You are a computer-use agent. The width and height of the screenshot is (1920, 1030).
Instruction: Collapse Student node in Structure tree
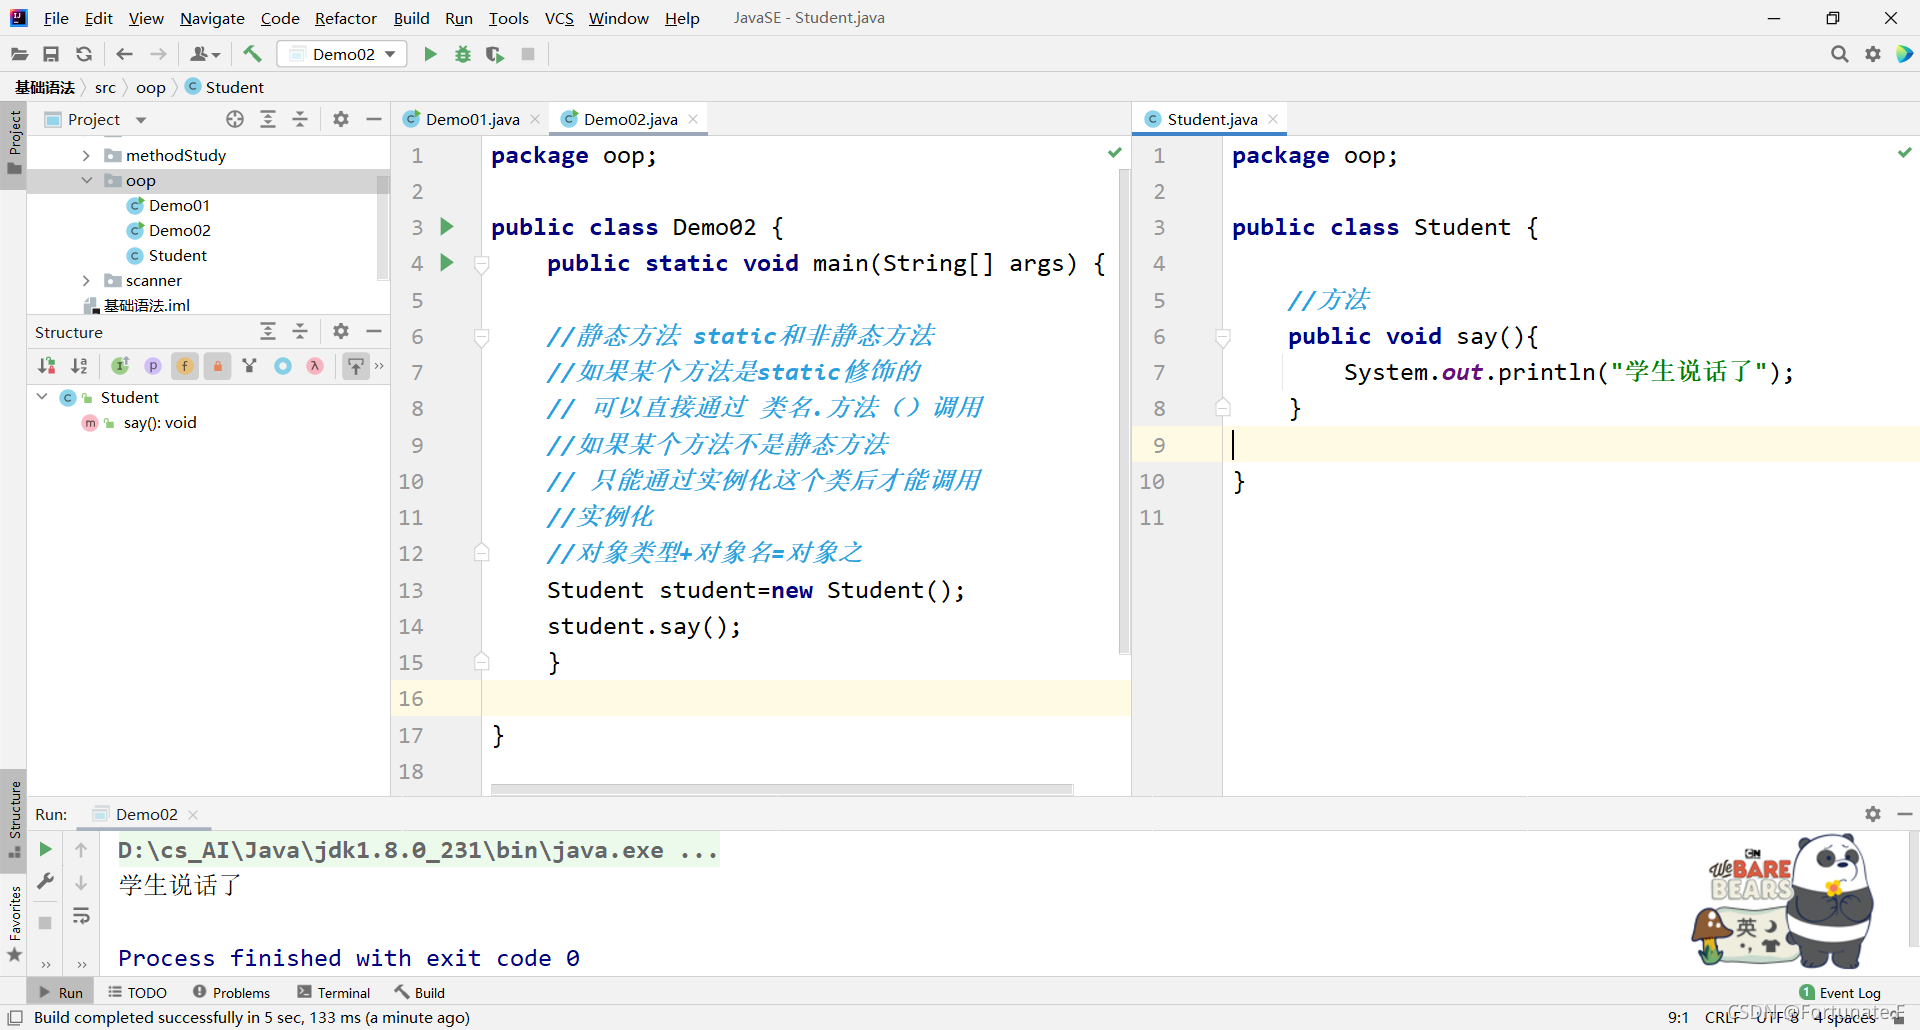(42, 397)
